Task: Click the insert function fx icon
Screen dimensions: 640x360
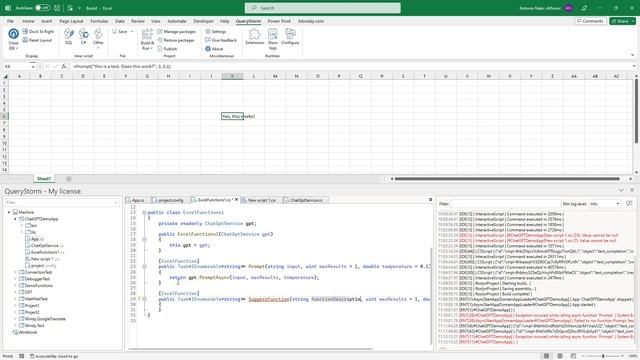Action: [64, 66]
